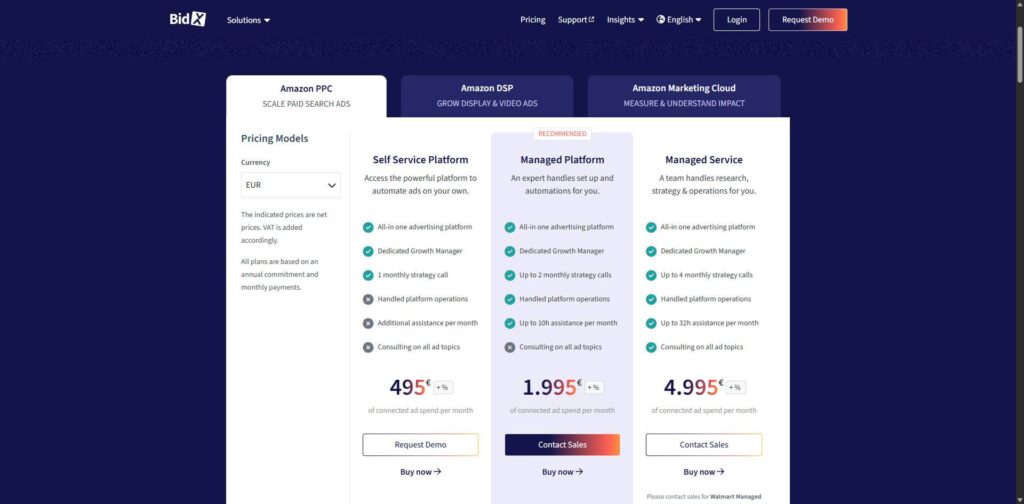Click Contact Sales under Managed Service

704,445
